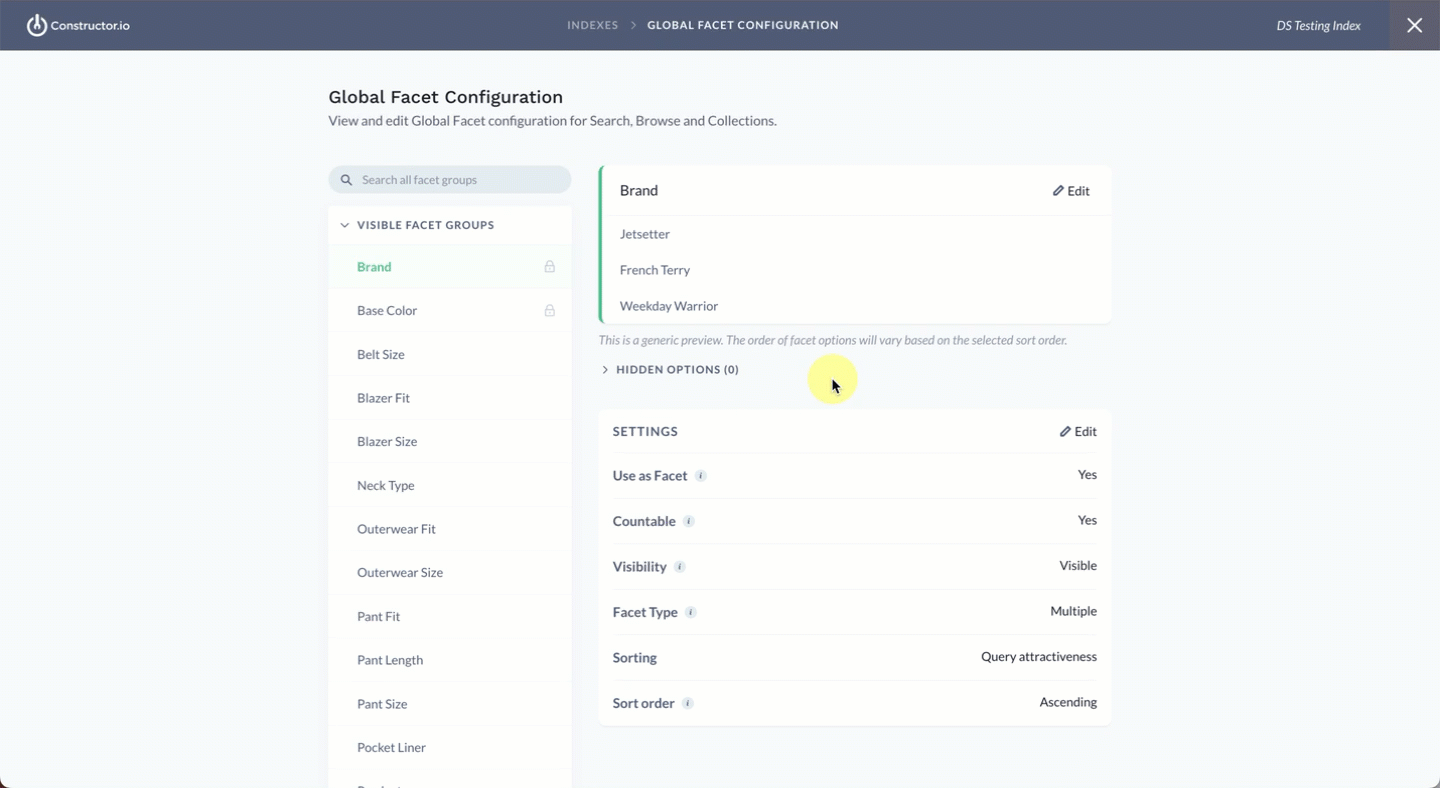Select the Outerwear Fit facet group
The image size is (1440, 788).
(450, 529)
